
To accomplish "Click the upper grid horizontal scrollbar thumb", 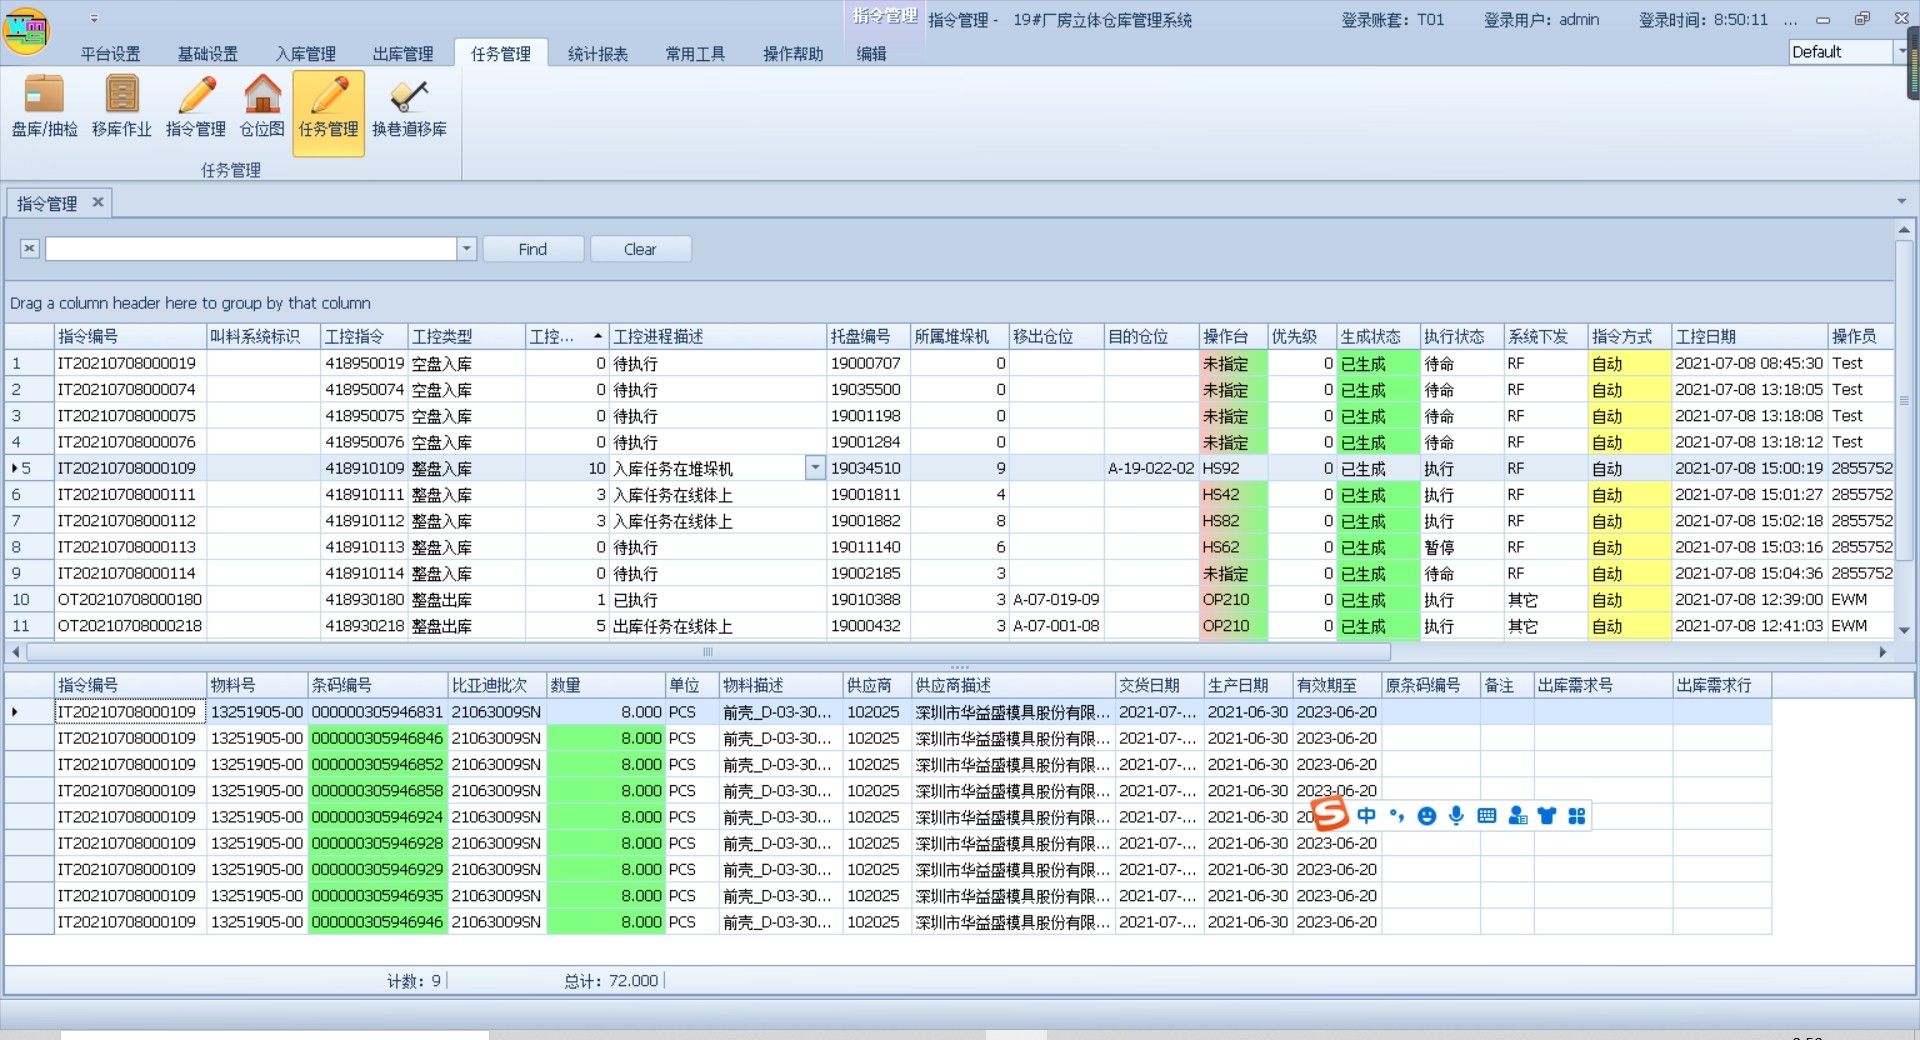I will coord(708,652).
